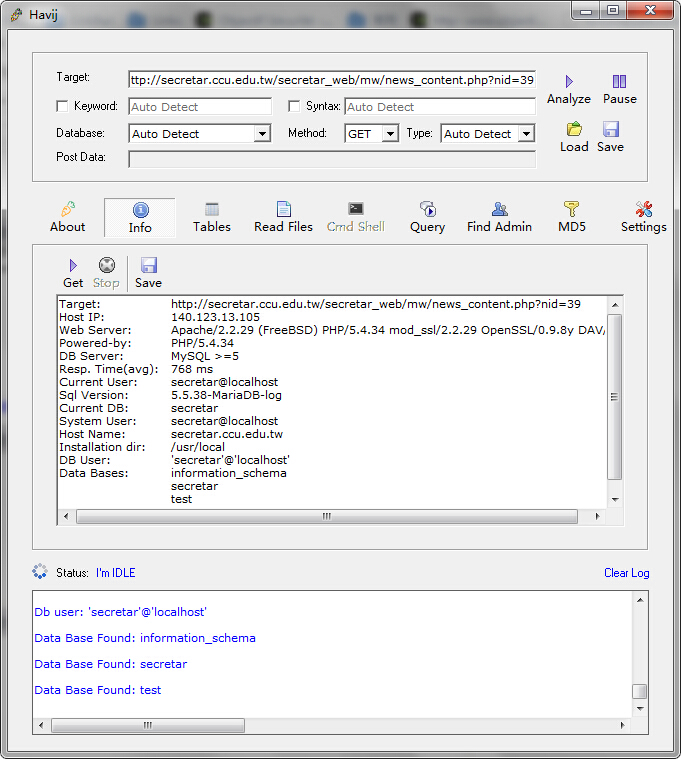Screen dimensions: 681x759
Task: Open the Read Files section
Action: click(283, 217)
